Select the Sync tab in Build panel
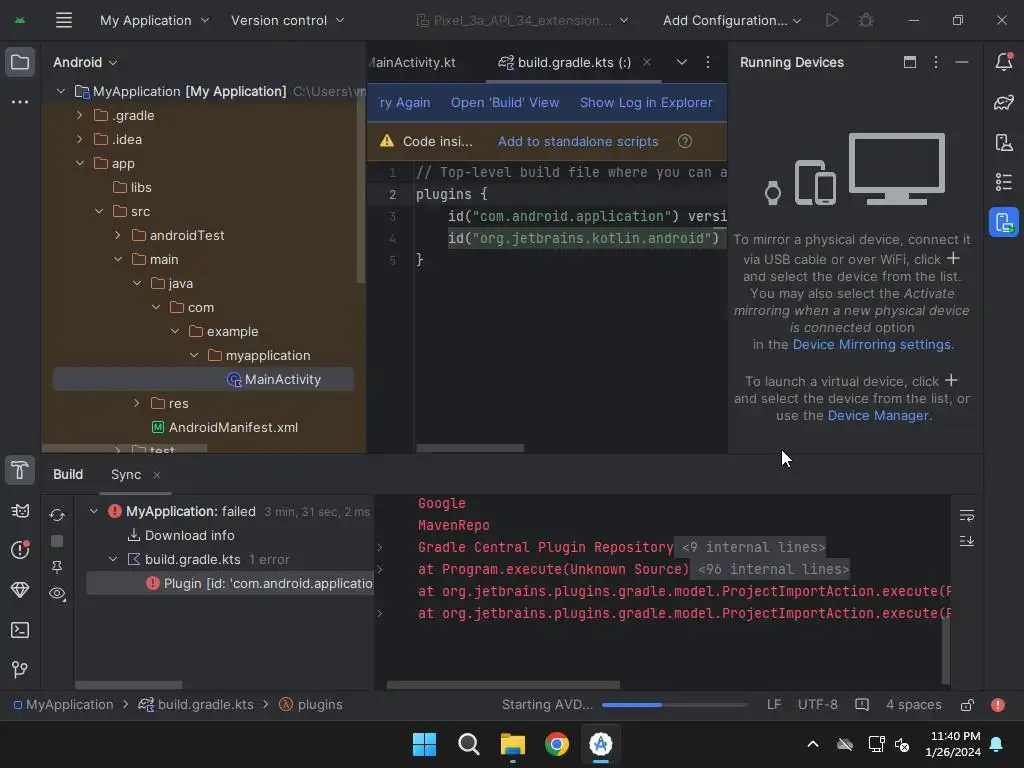The height and width of the screenshot is (768, 1024). (x=126, y=474)
